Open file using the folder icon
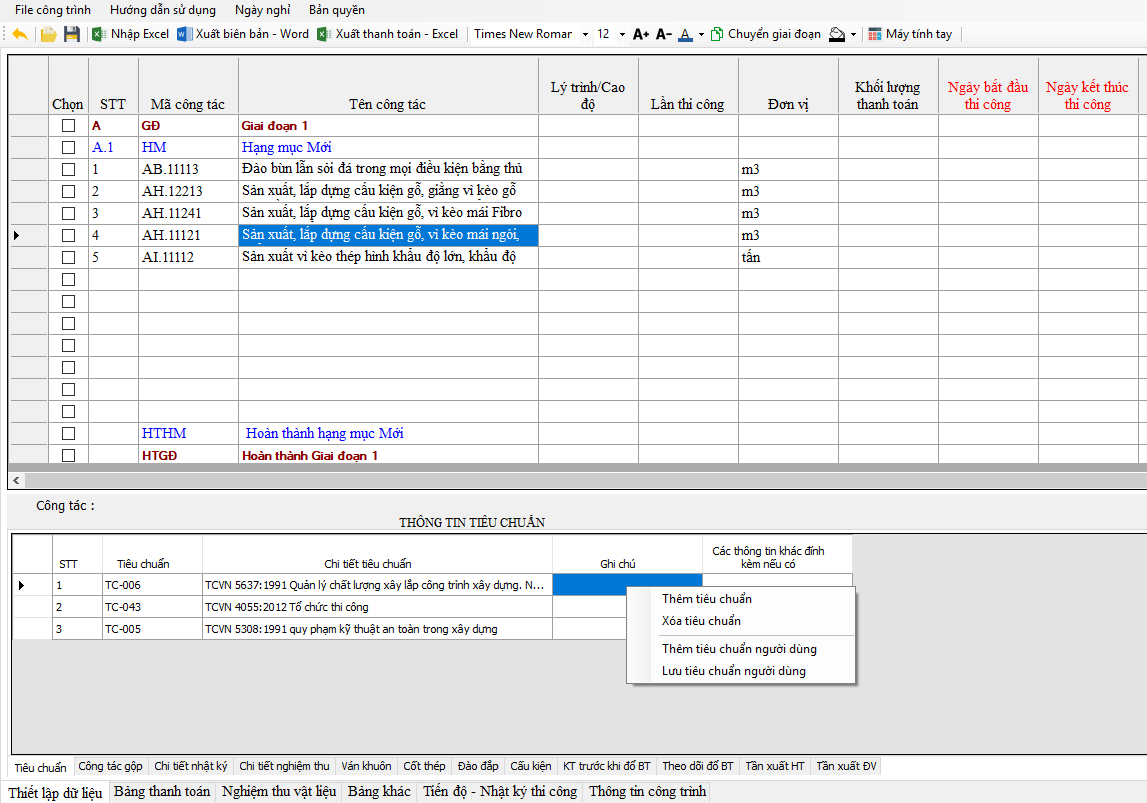 pos(48,34)
